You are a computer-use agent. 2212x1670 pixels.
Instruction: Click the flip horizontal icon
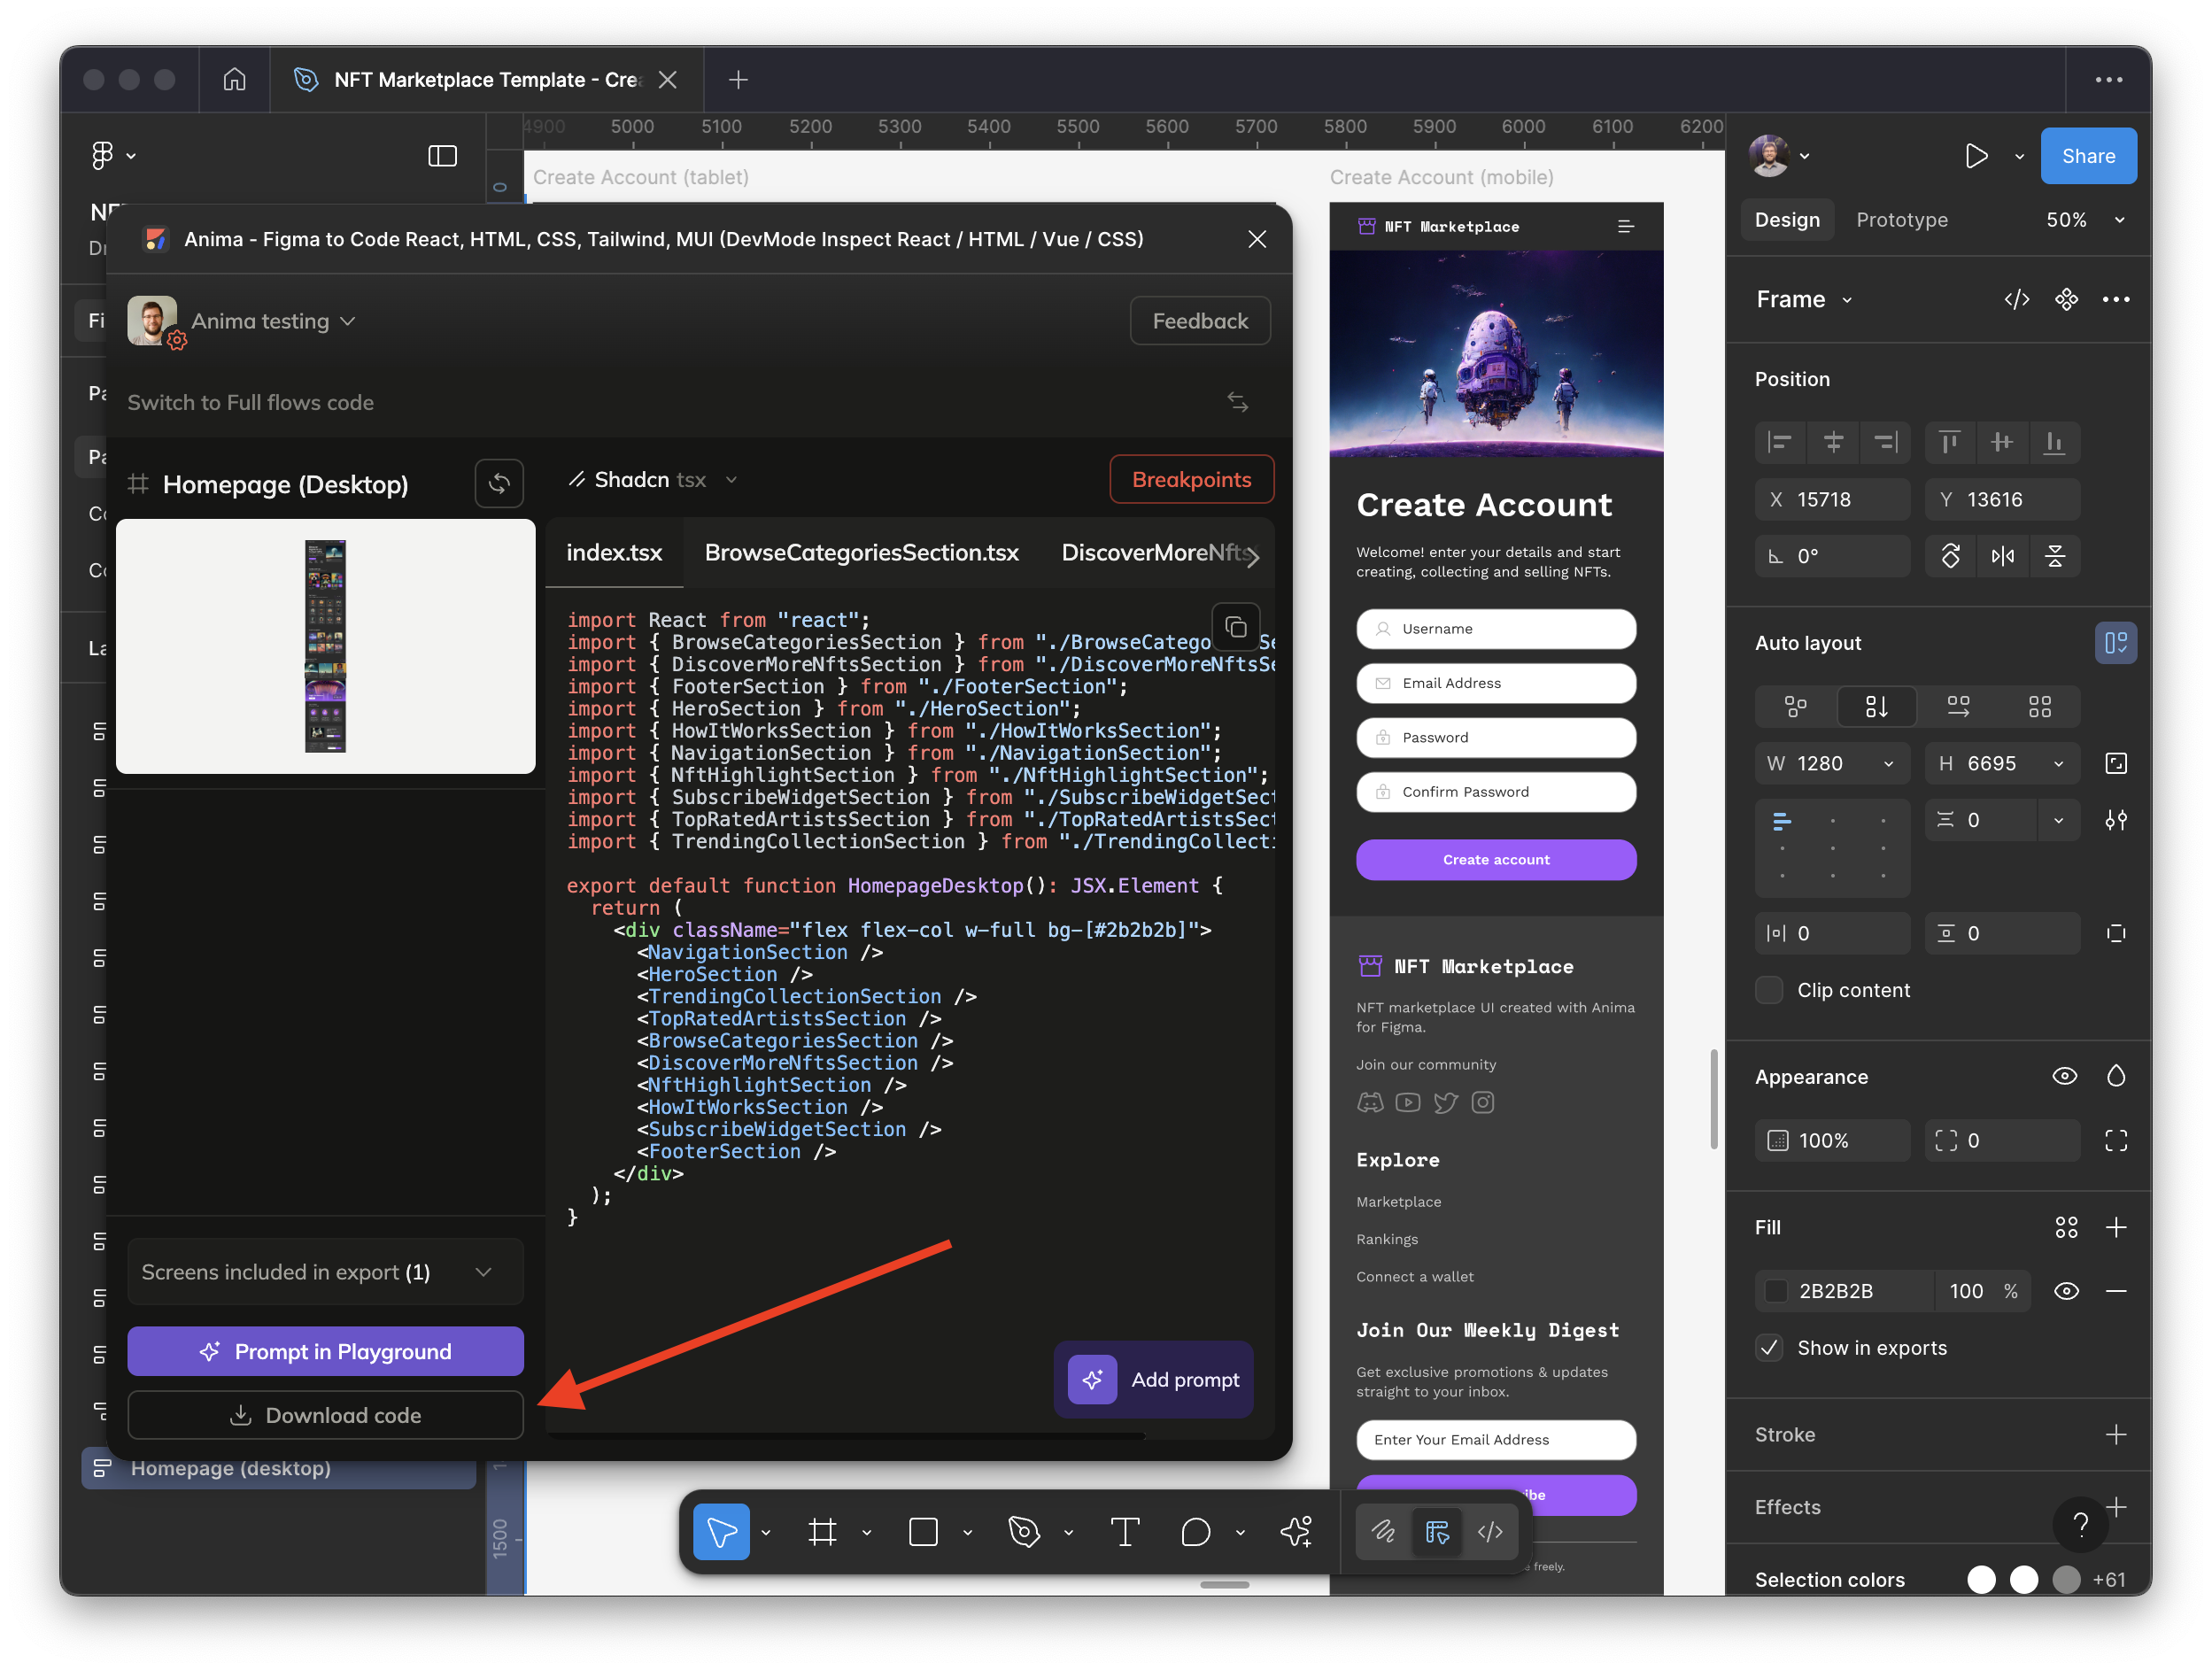click(2002, 556)
